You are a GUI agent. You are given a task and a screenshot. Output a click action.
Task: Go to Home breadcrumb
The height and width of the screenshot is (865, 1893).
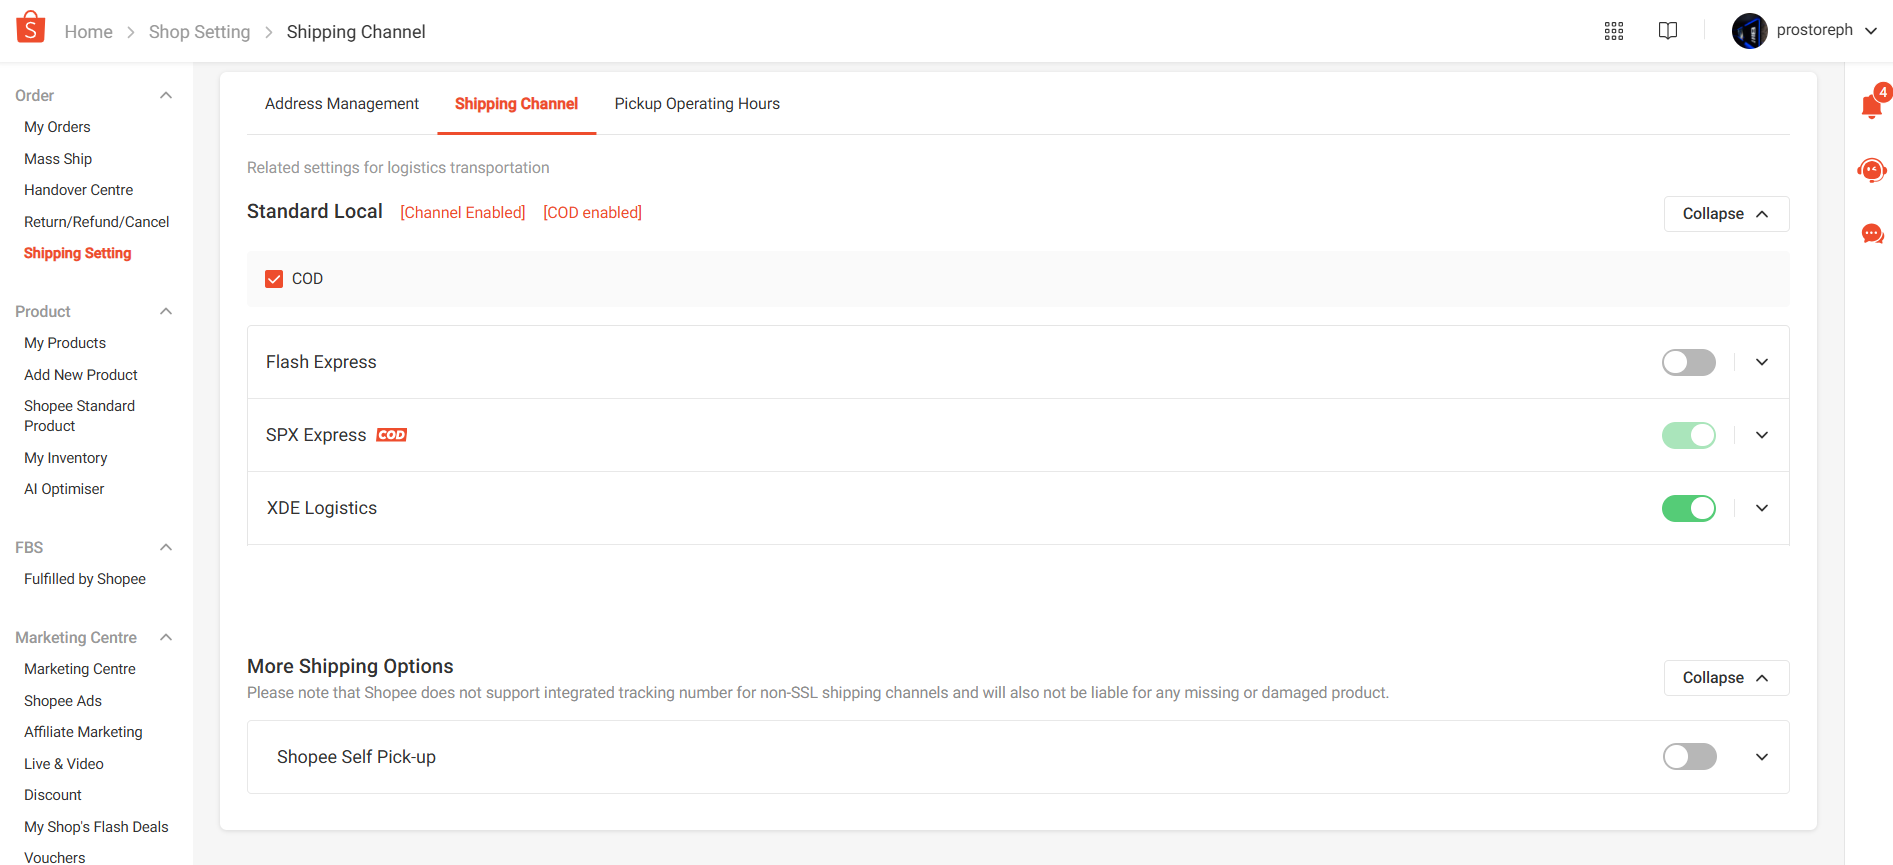(89, 32)
